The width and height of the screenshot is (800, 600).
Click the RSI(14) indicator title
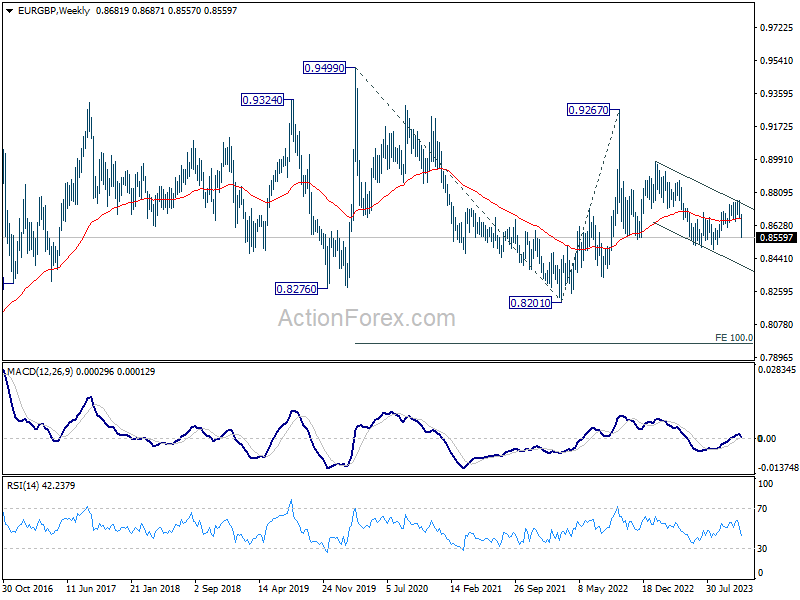click(23, 486)
